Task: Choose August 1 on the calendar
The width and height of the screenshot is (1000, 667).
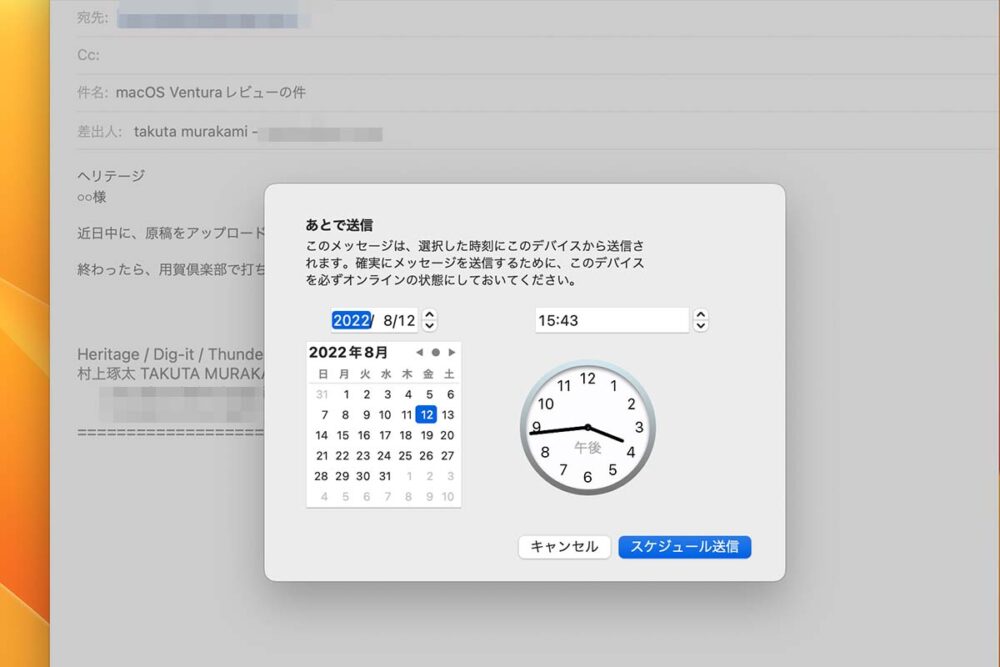Action: [344, 394]
